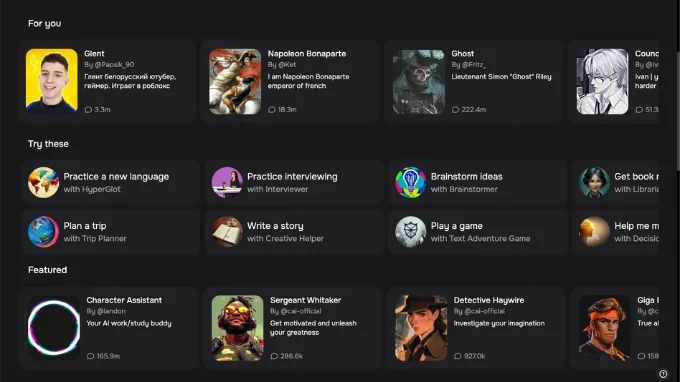680x382 pixels.
Task: Click "I am Napoleon Bonaparte" description
Action: click(308, 81)
